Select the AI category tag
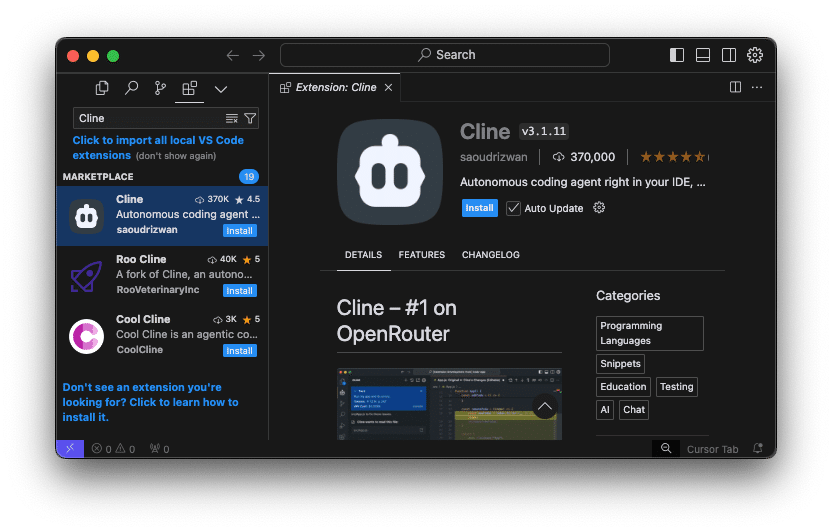 coord(605,410)
